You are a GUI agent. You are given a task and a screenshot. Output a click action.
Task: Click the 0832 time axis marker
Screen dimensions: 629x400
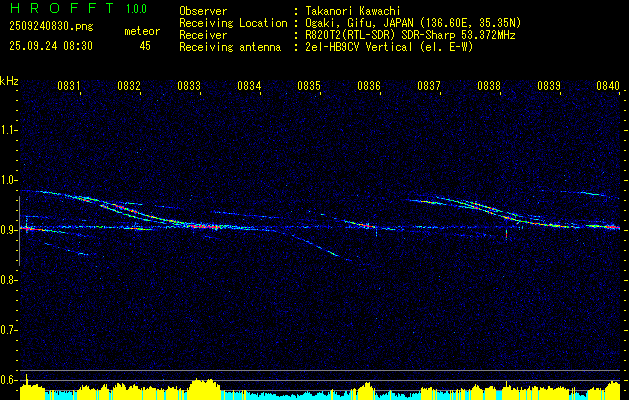pos(129,85)
